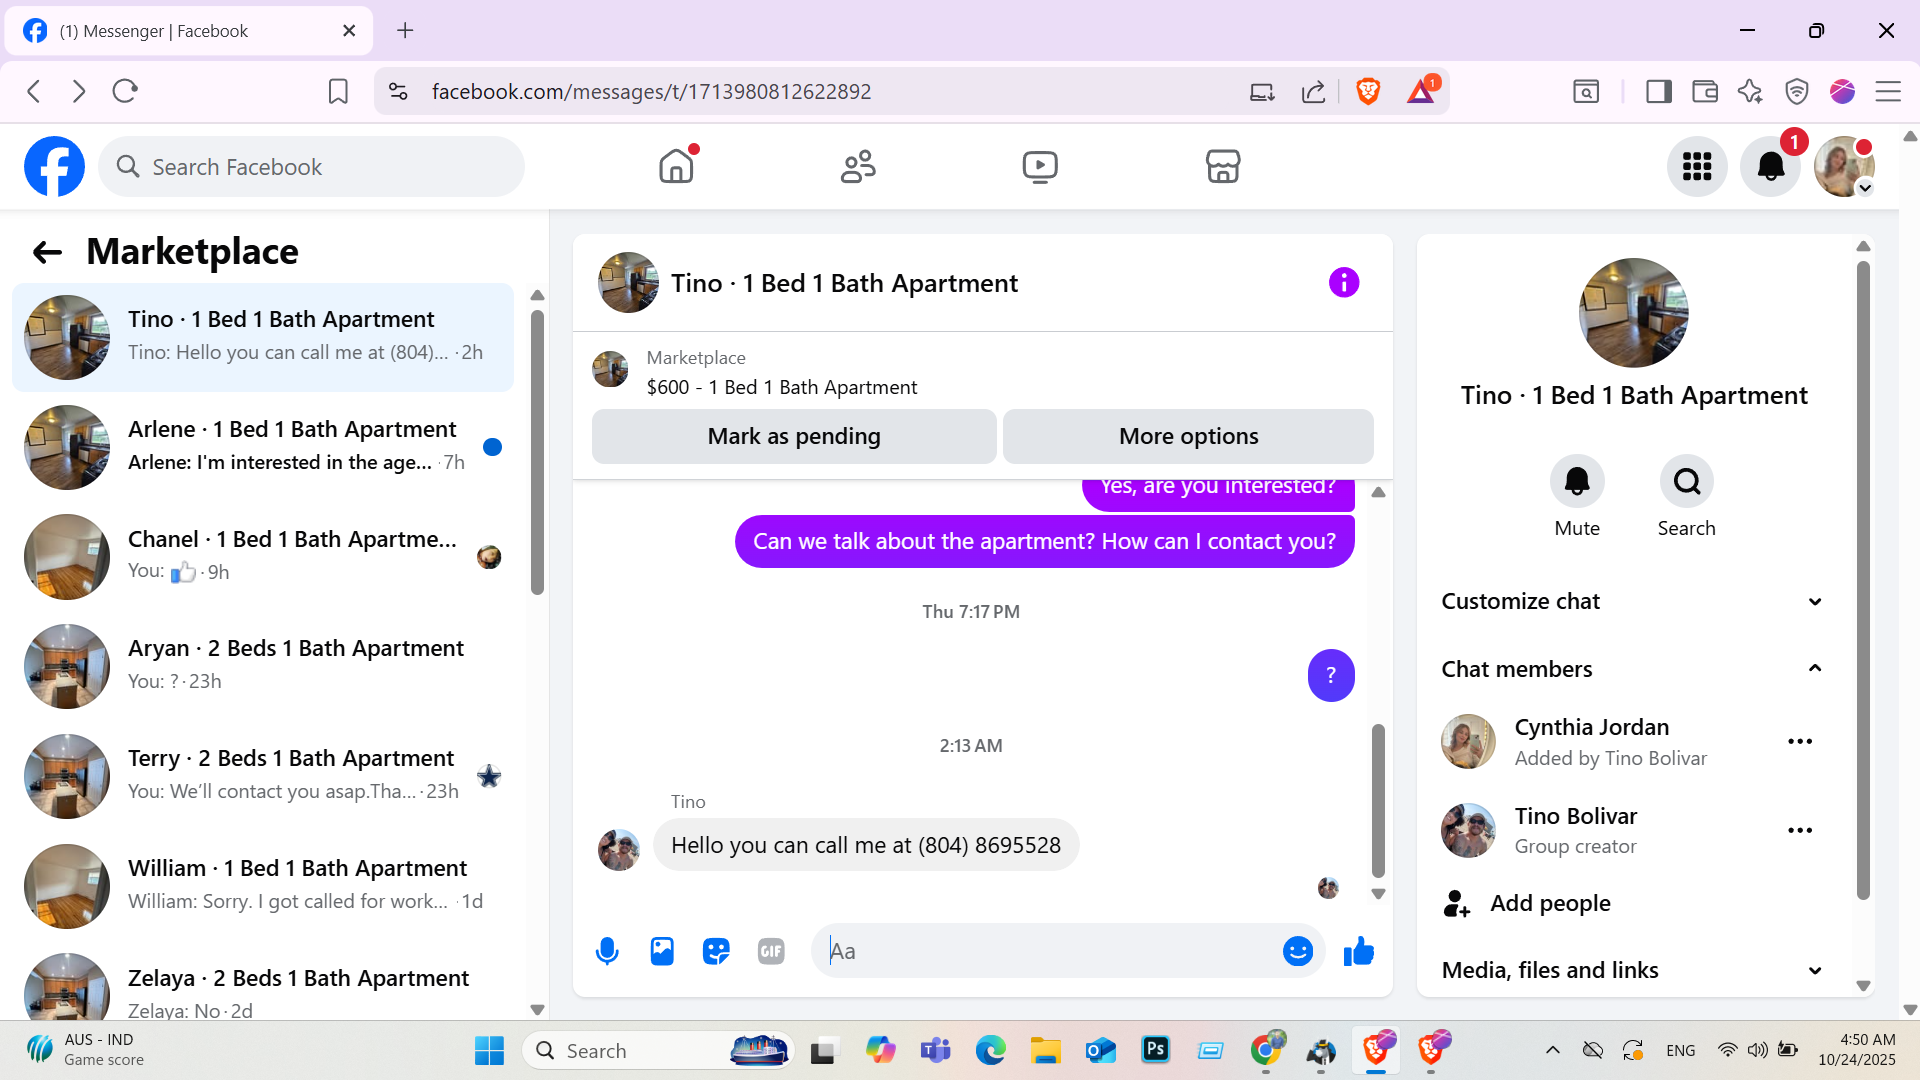Open the listing thumbnail in the info panel

pyautogui.click(x=1633, y=313)
